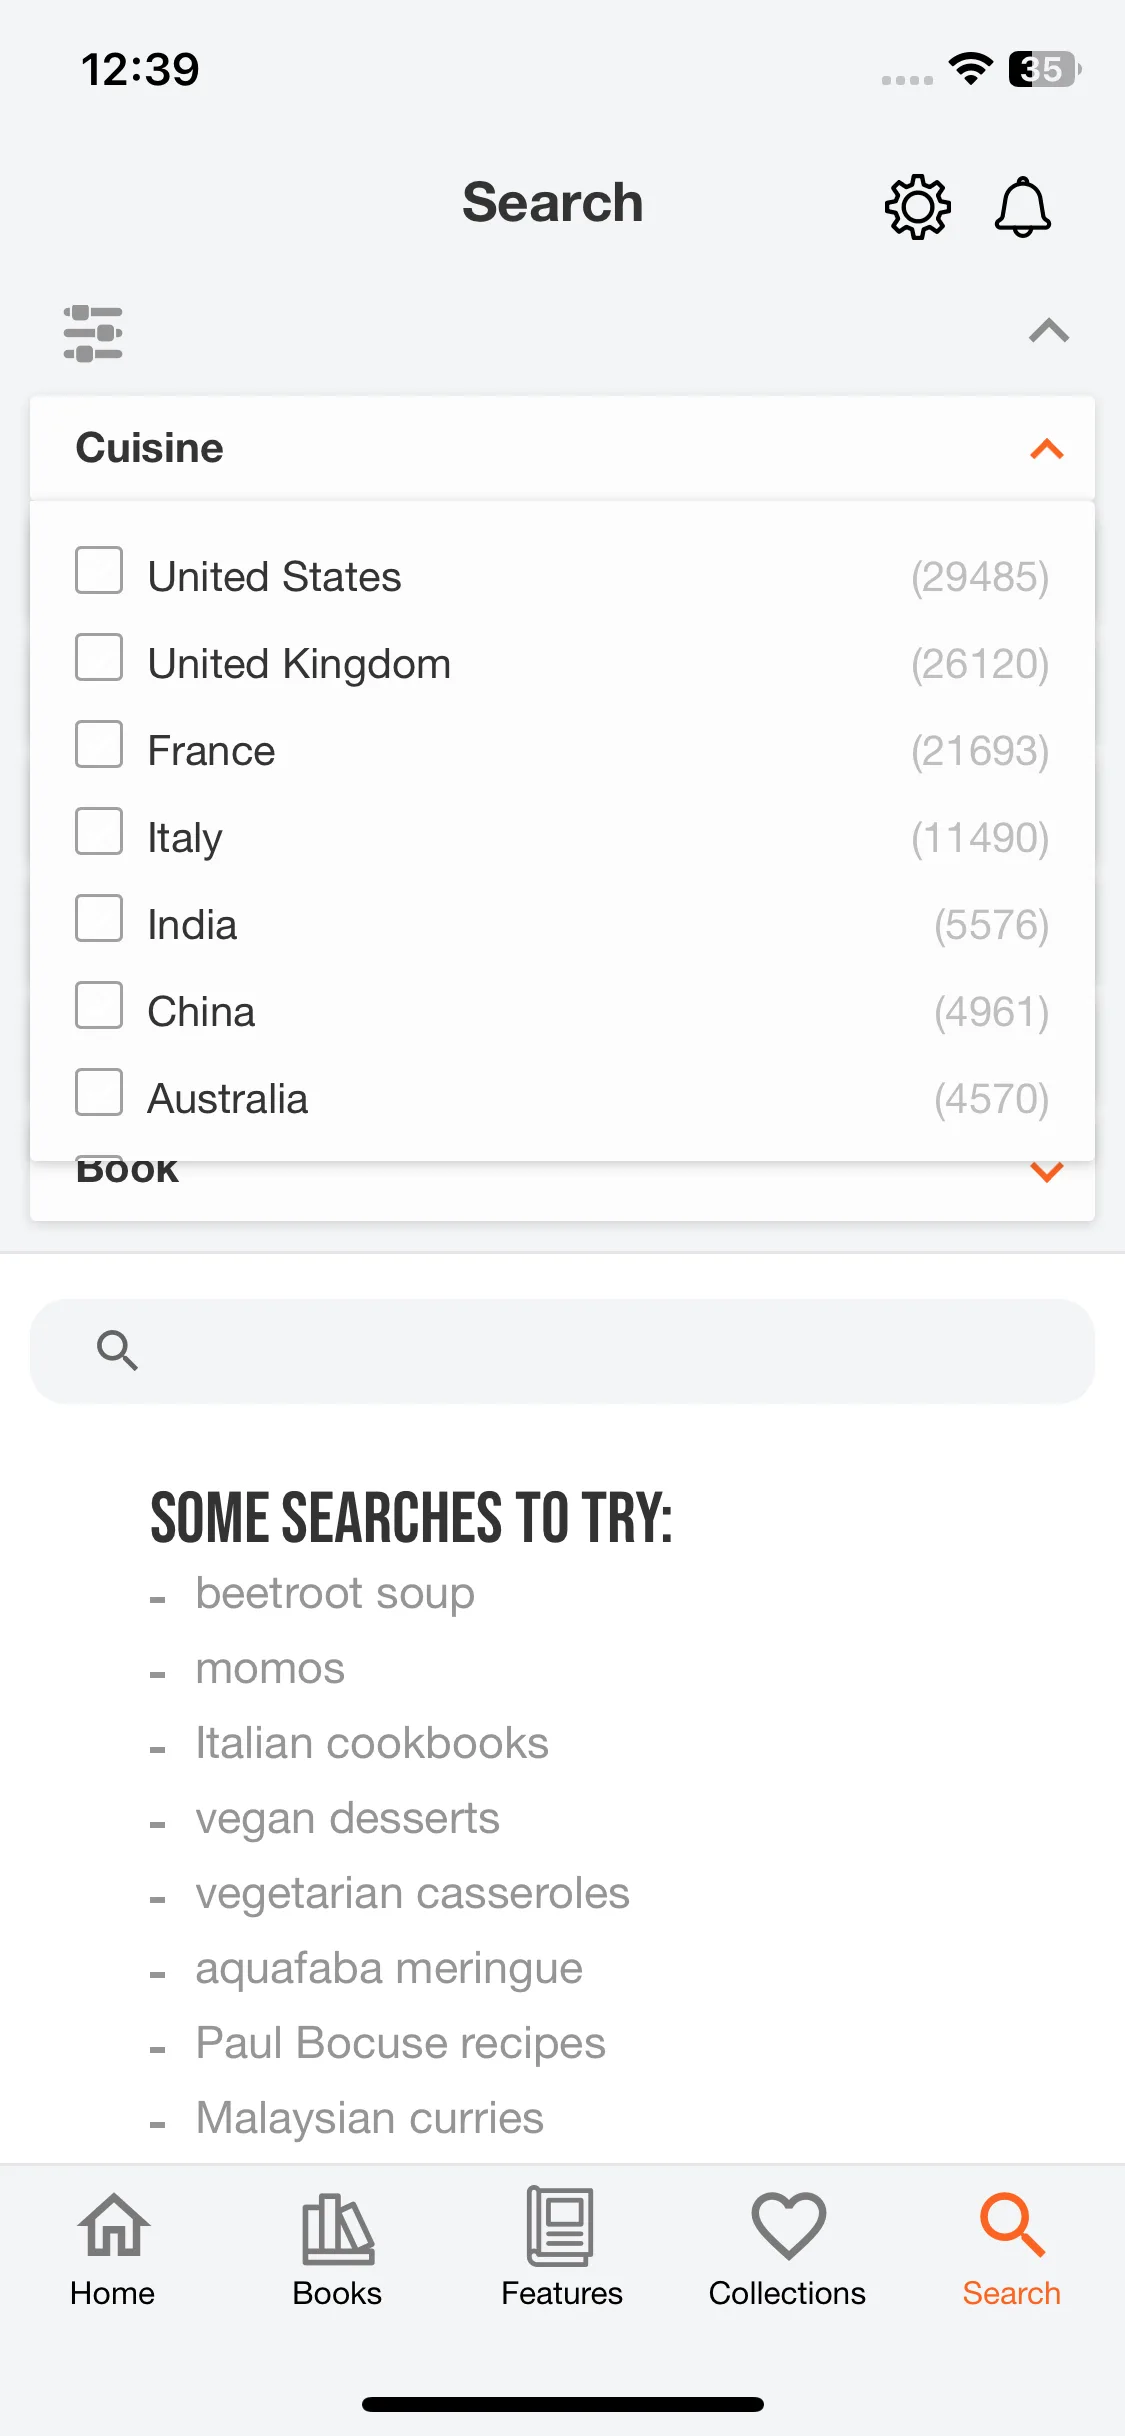This screenshot has height=2436, width=1125.
Task: Try the 'beetroot soup' suggested search
Action: click(335, 1593)
